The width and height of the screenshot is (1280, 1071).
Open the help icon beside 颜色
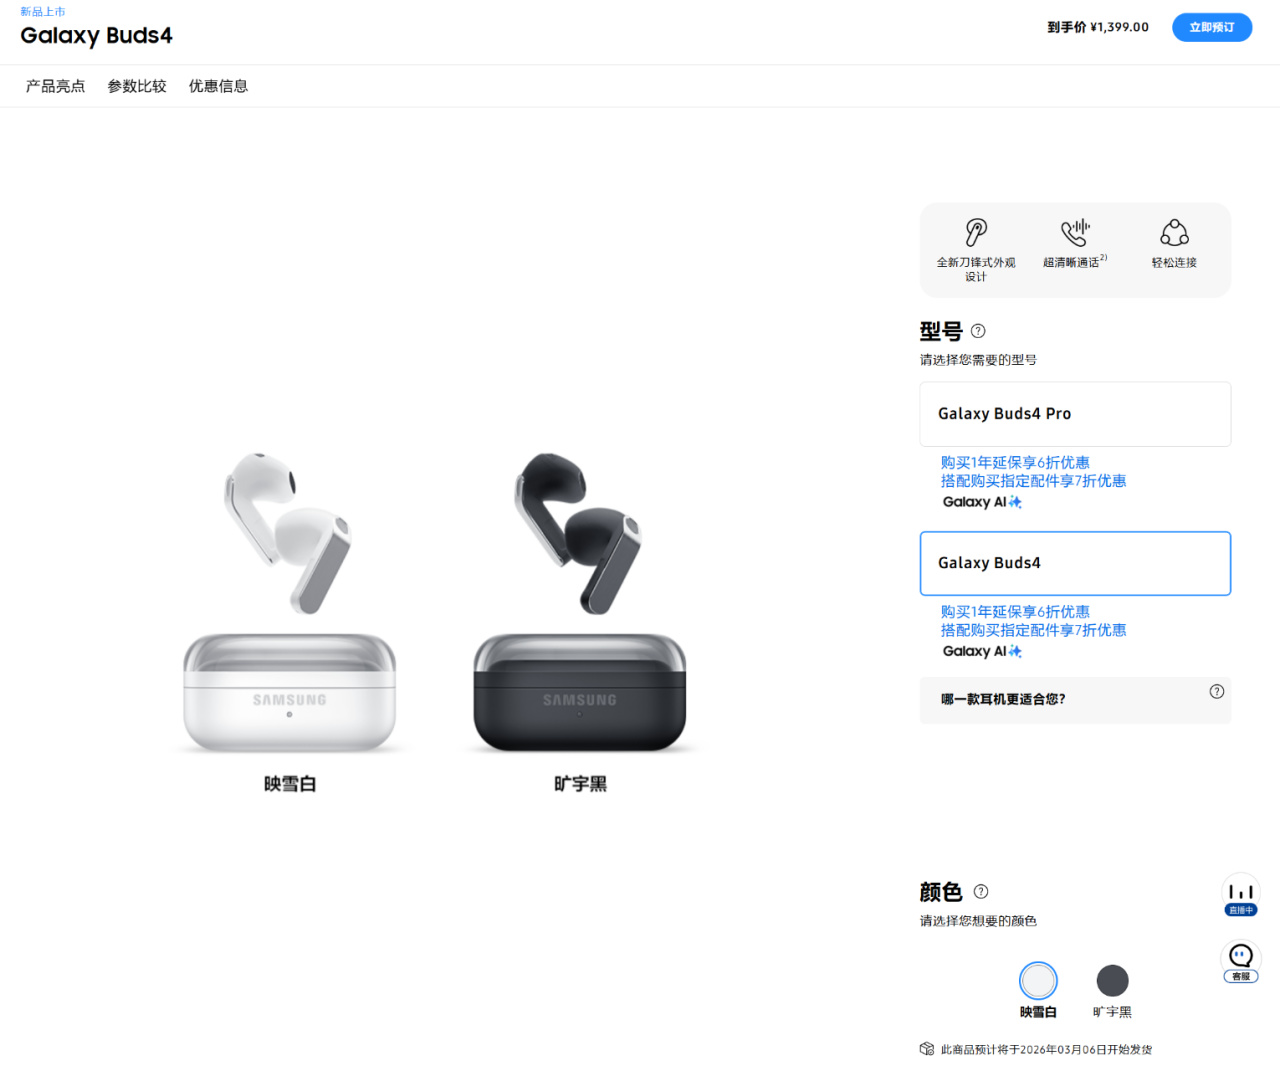pos(981,891)
